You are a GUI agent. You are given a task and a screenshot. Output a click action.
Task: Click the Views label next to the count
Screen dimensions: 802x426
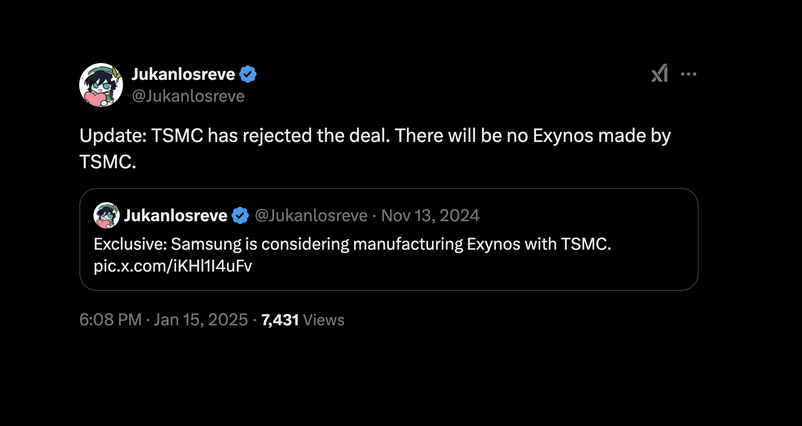click(x=323, y=320)
